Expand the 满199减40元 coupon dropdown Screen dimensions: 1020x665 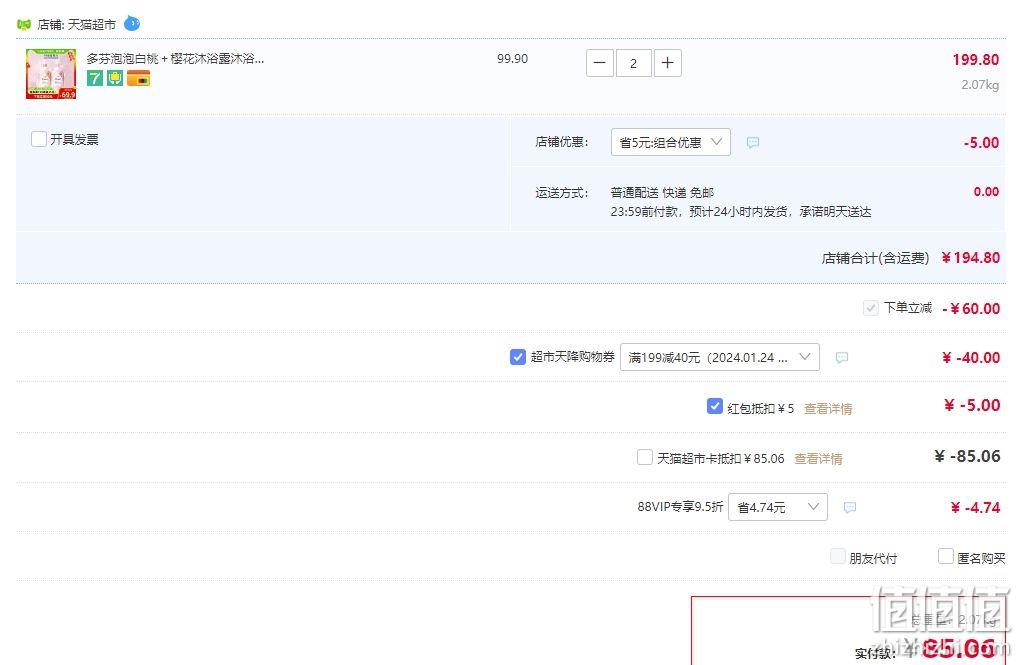(719, 357)
